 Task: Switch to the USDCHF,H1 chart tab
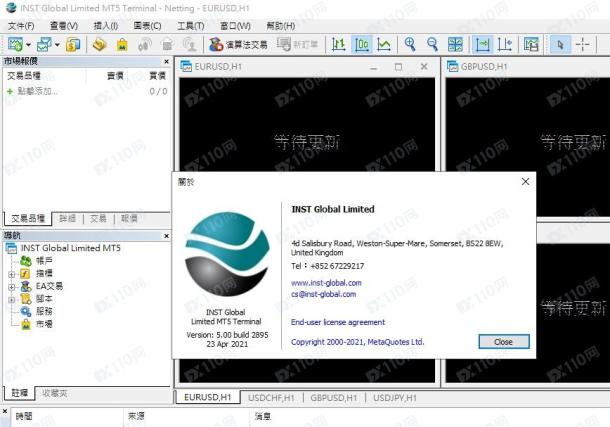point(271,398)
